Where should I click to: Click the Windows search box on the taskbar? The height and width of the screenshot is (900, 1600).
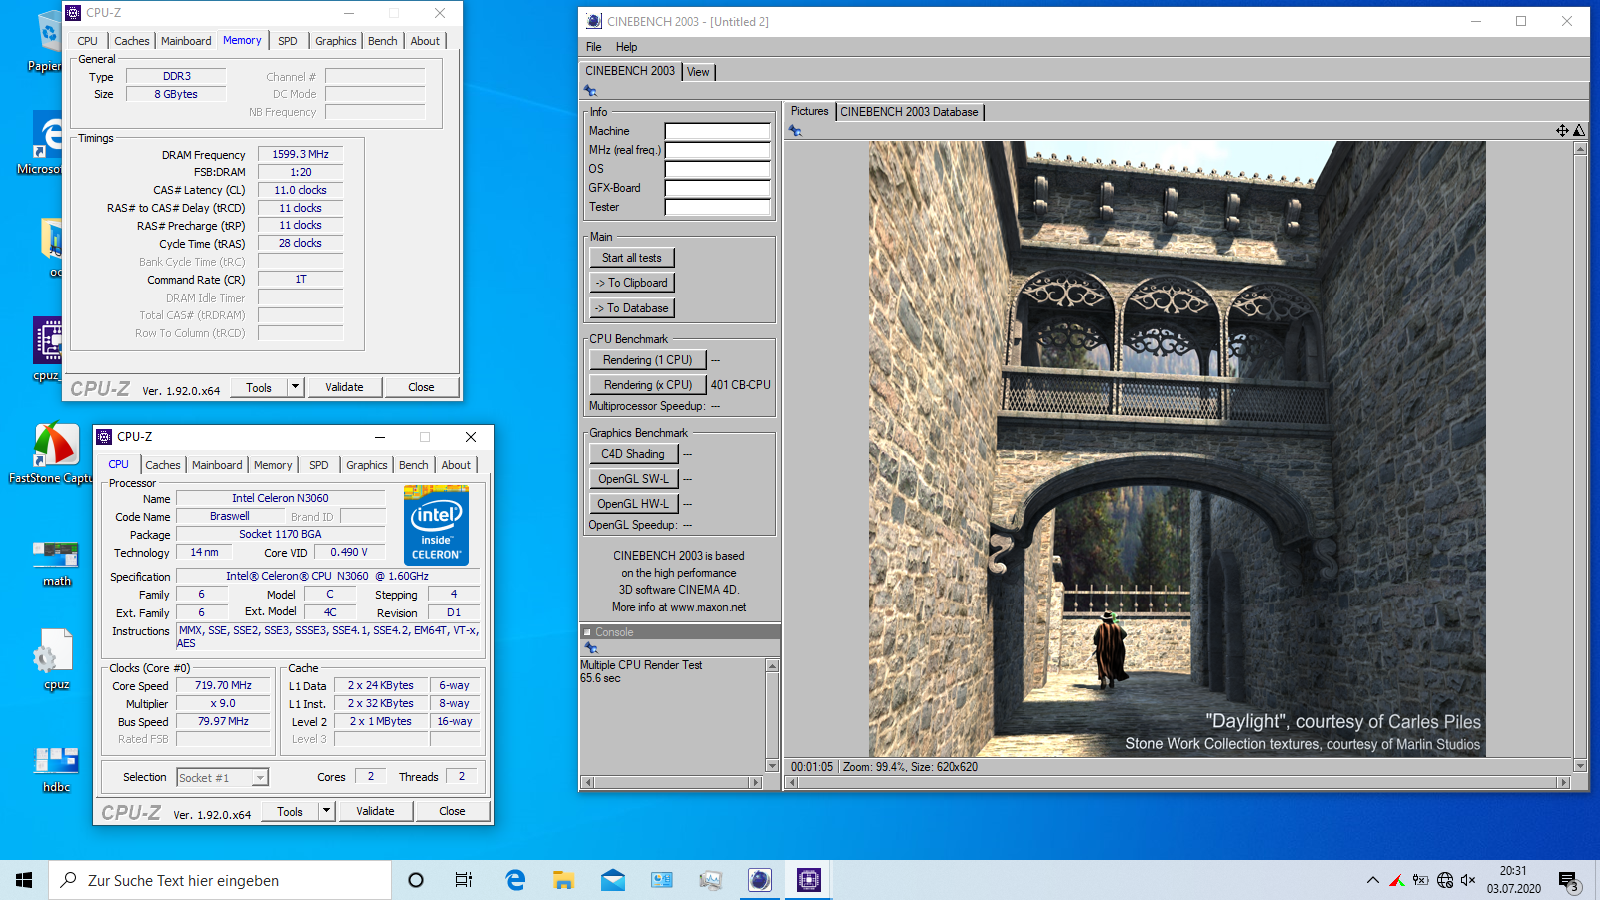pos(220,880)
